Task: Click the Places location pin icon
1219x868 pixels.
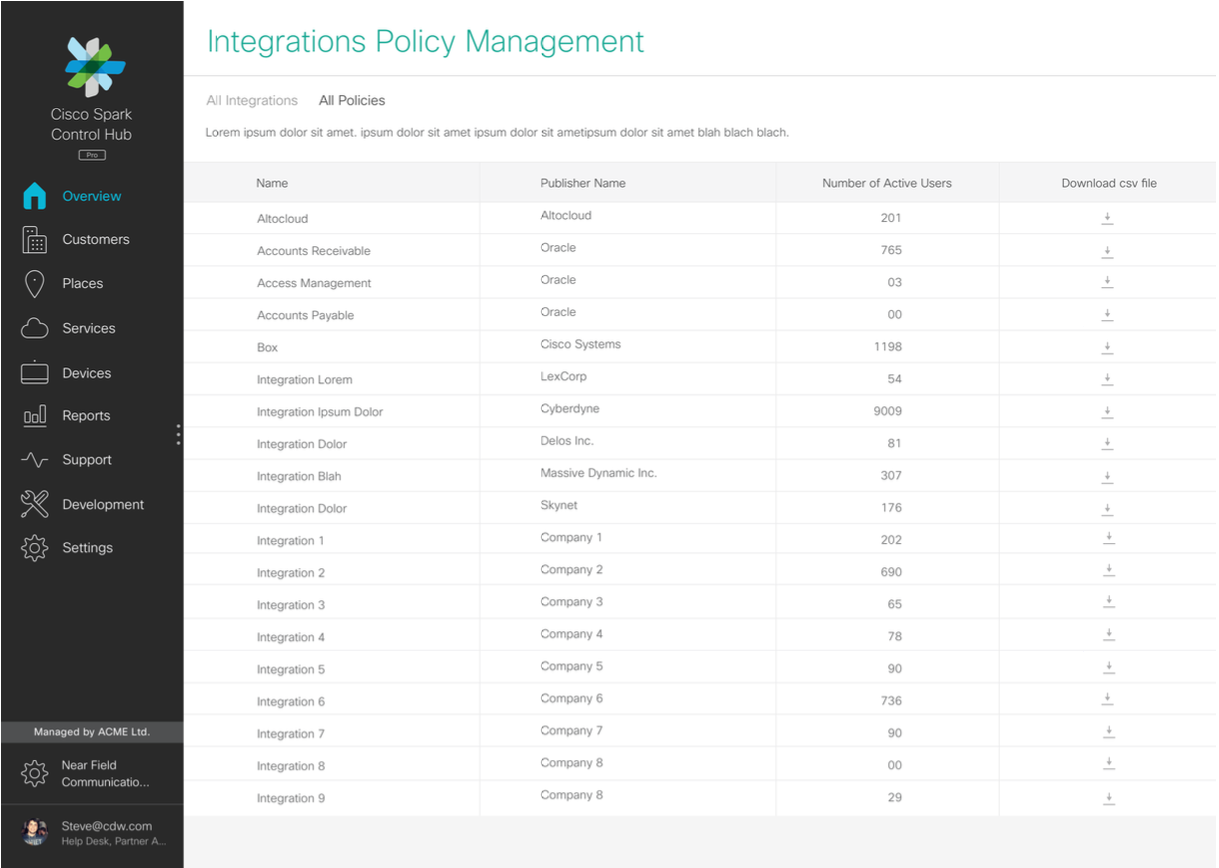Action: [x=34, y=284]
